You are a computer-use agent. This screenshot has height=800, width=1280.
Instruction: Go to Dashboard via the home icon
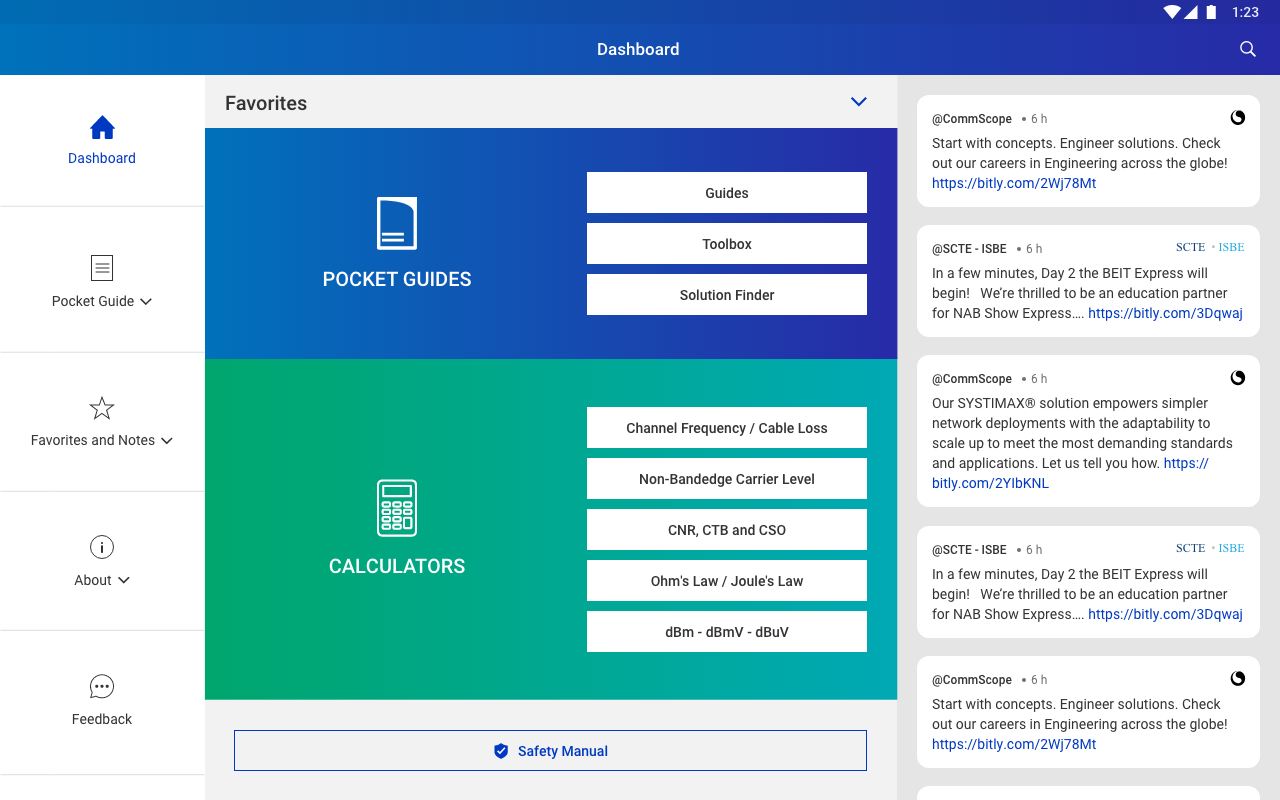point(102,127)
